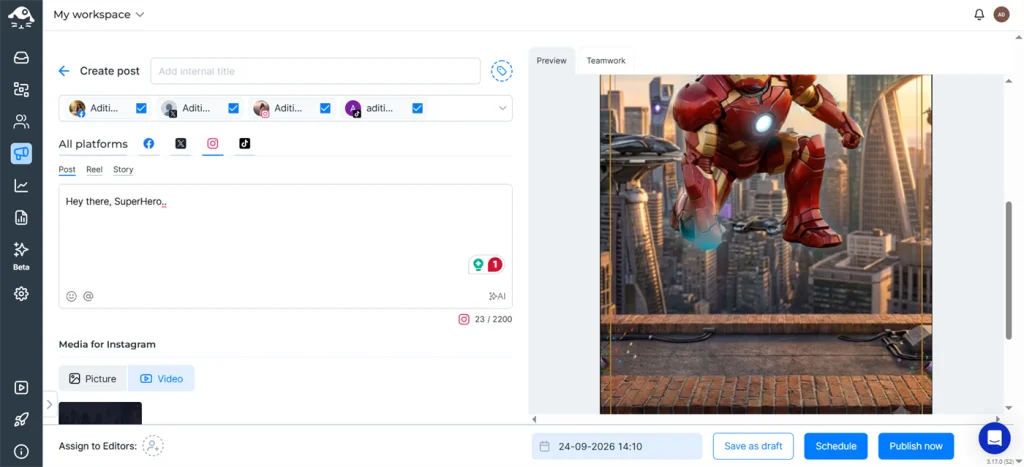Image resolution: width=1024 pixels, height=467 pixels.
Task: Click the preview scroll right arrow
Action: pos(997,419)
